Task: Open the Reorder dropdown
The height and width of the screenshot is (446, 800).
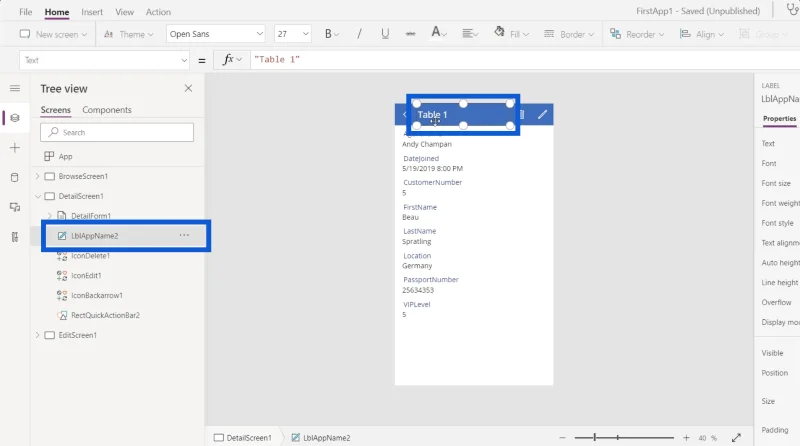Action: (637, 34)
